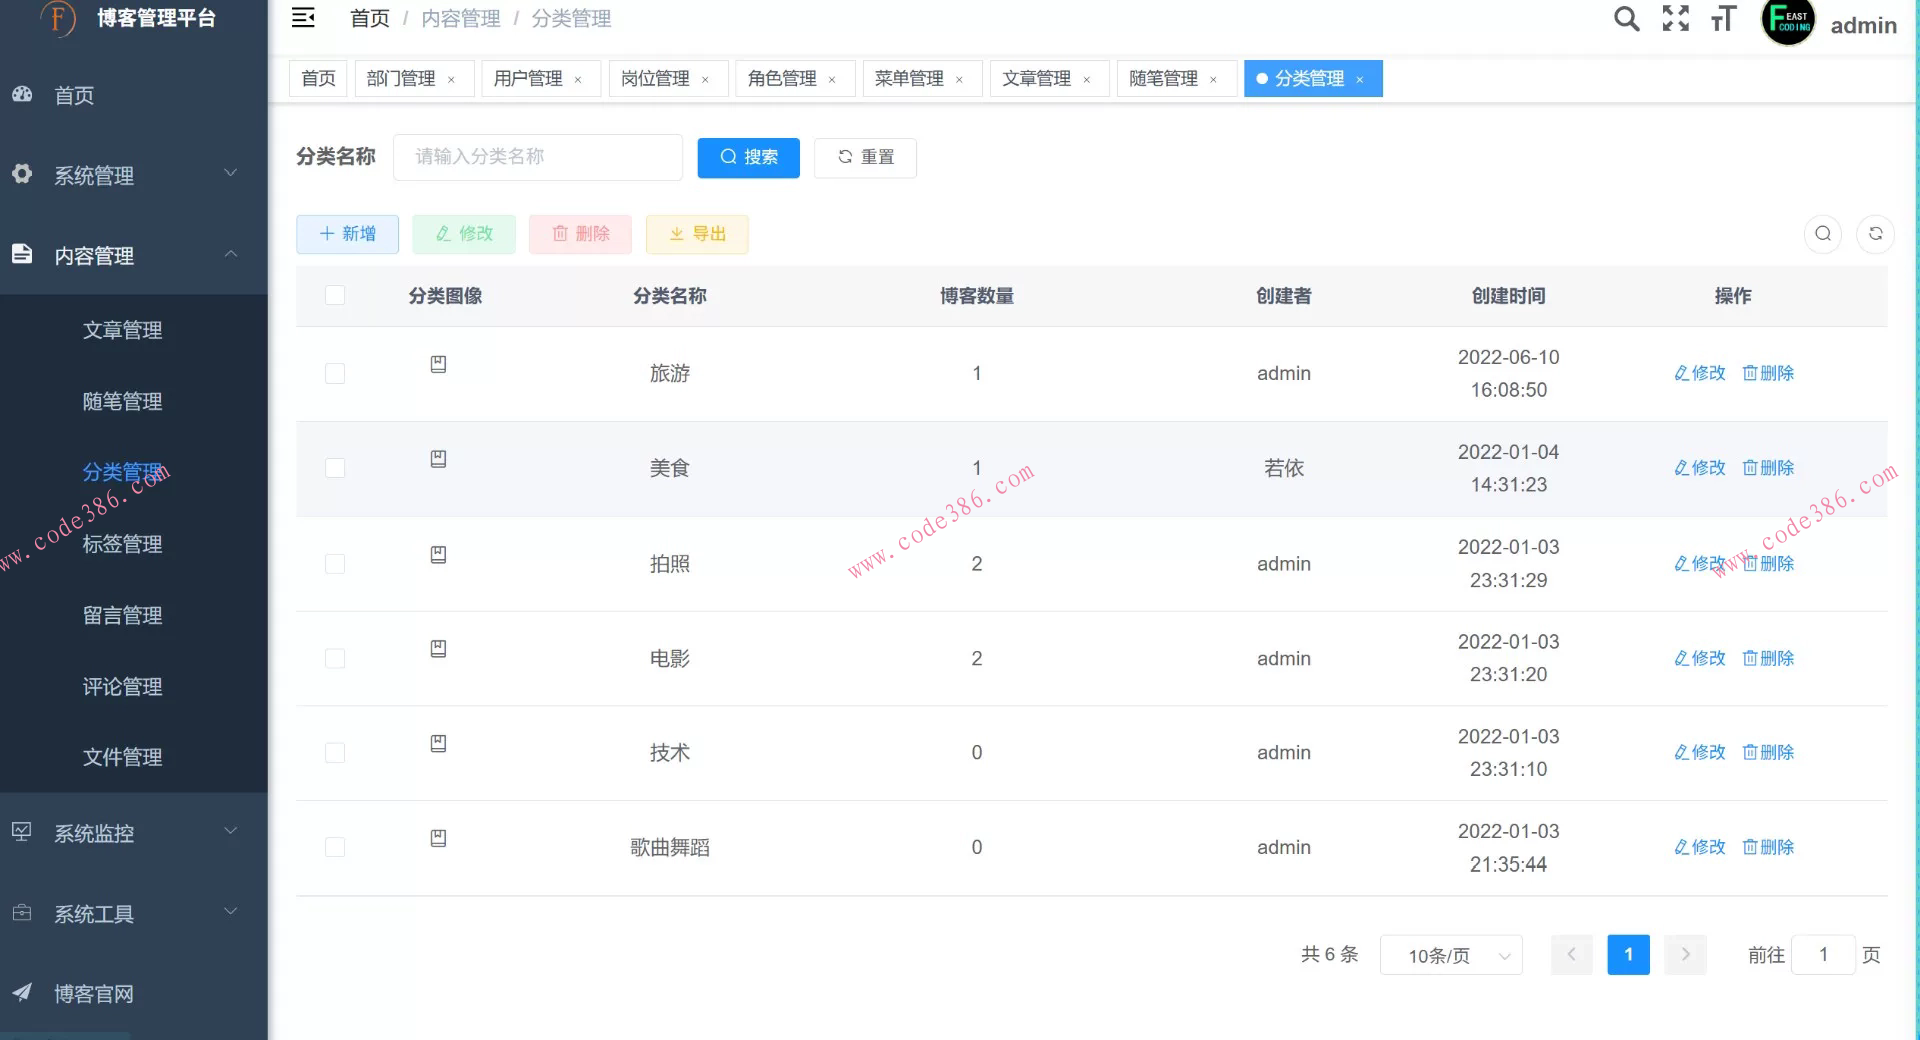Image resolution: width=1920 pixels, height=1040 pixels.
Task: Click the 分类名称 search input field
Action: click(x=537, y=157)
